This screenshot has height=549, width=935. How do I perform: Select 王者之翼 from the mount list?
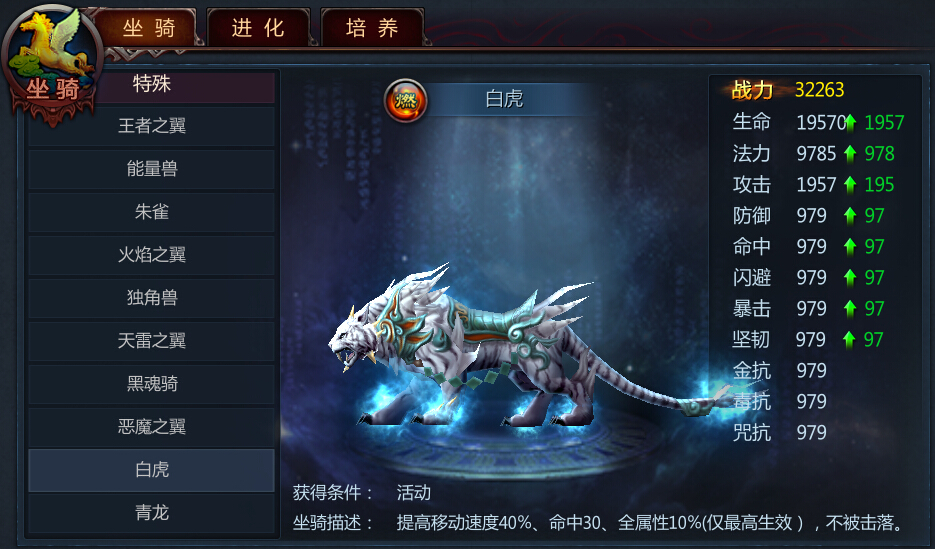(151, 126)
